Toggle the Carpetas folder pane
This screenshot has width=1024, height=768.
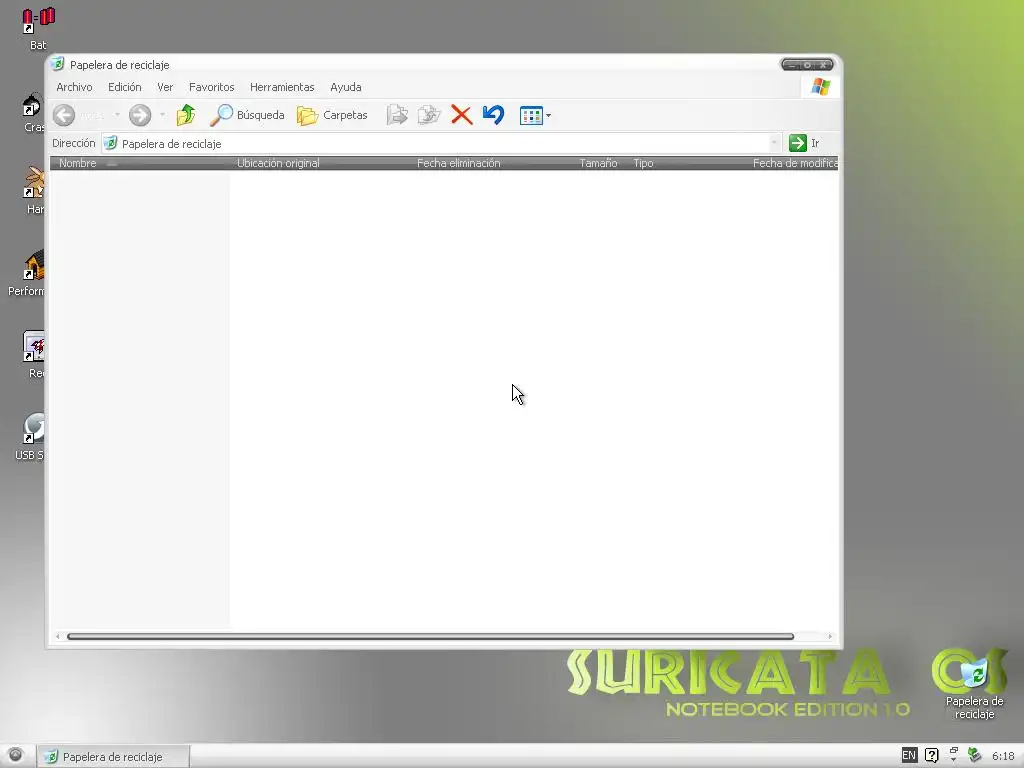[x=332, y=115]
